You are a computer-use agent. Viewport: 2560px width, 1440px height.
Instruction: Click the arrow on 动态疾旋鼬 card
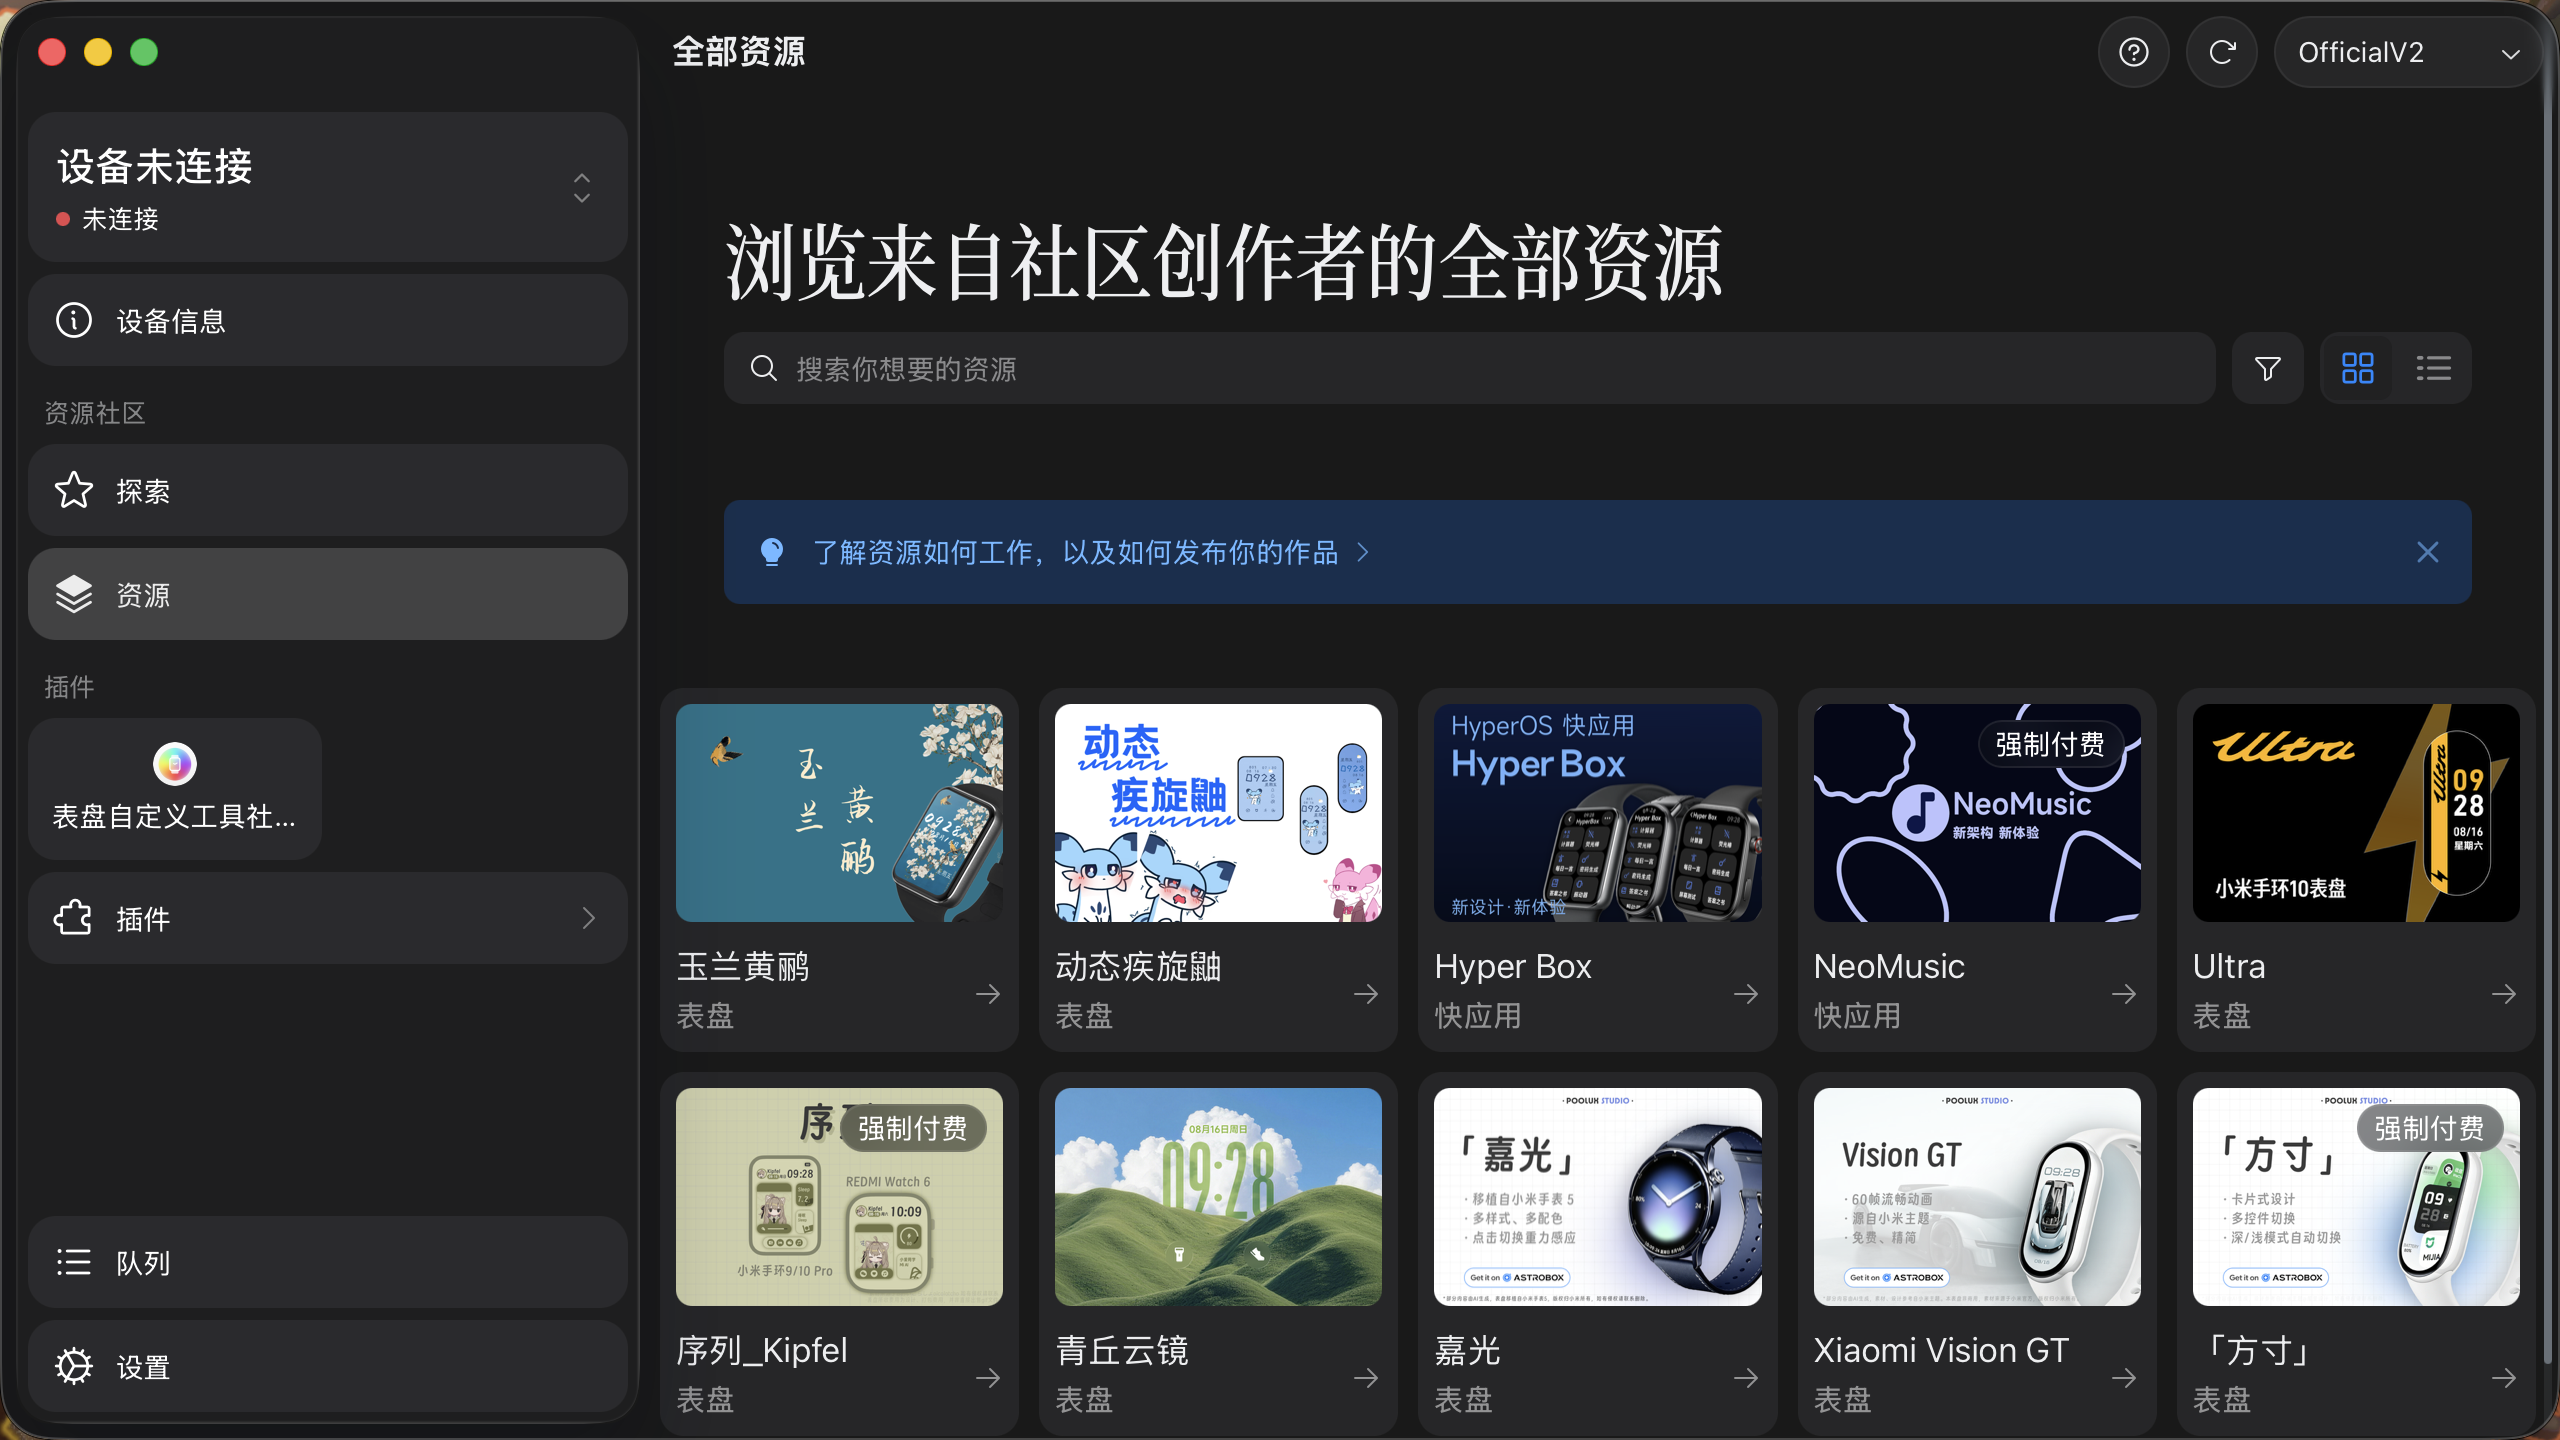(1366, 993)
